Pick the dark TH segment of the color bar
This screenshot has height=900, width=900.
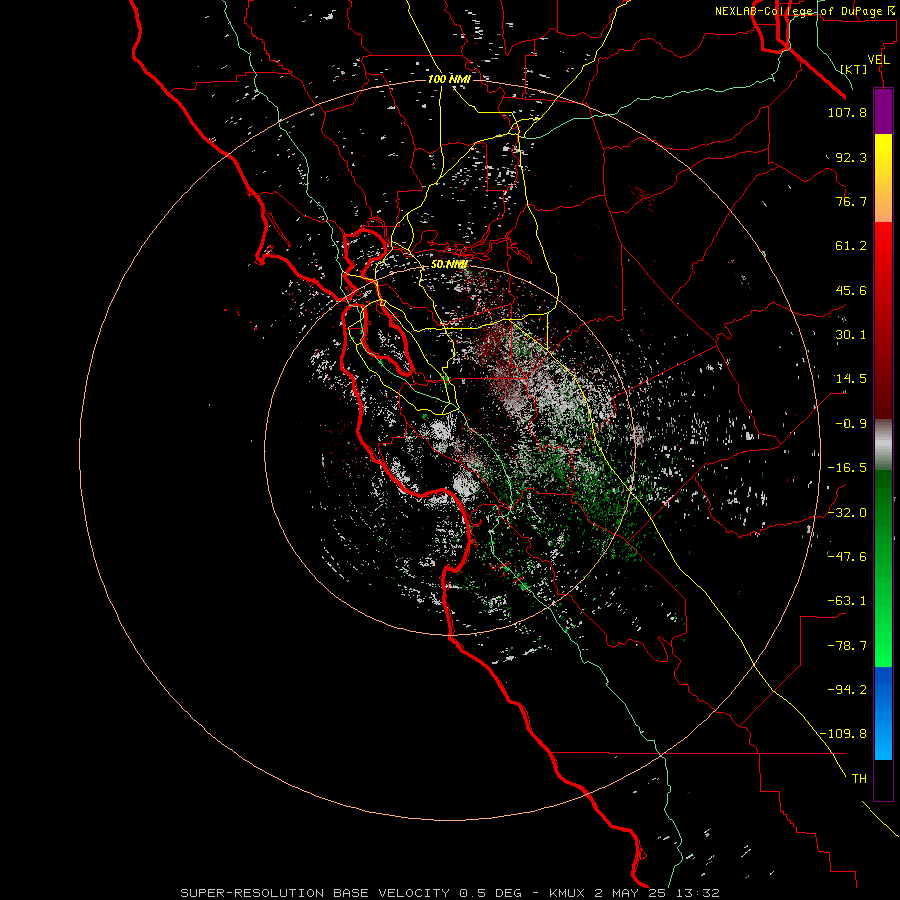(x=883, y=780)
